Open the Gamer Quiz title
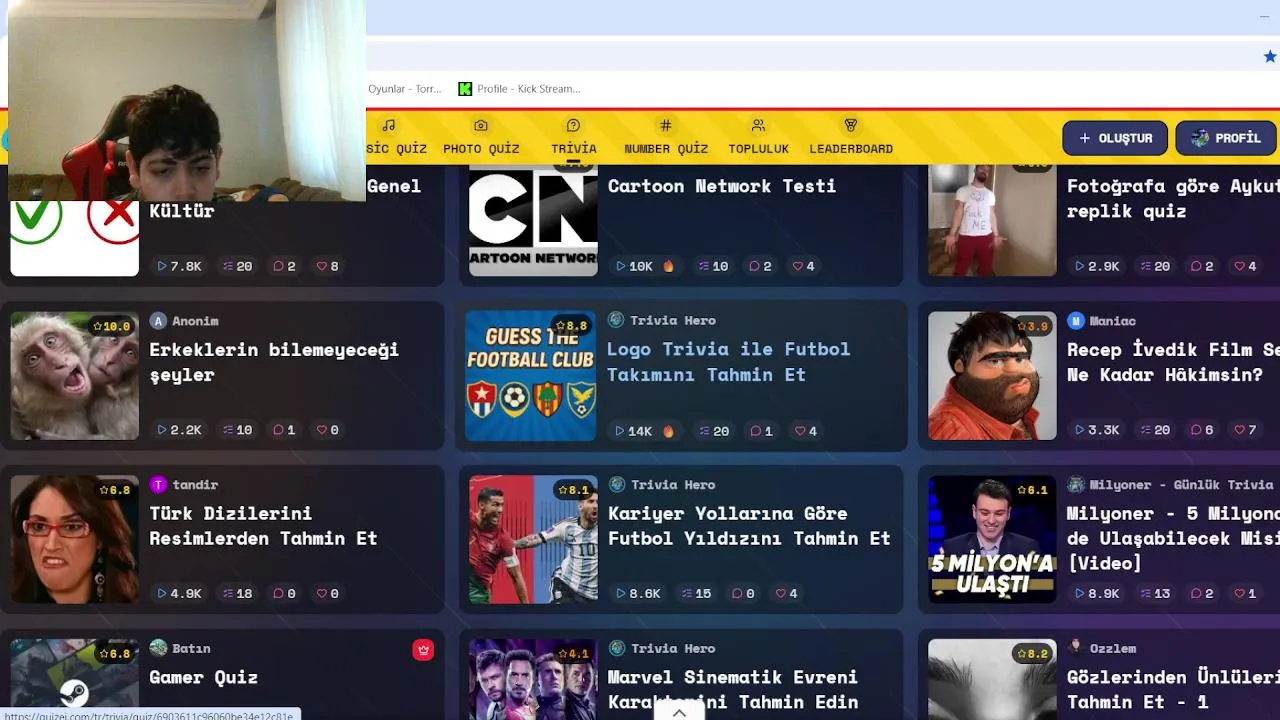1280x720 pixels. click(204, 677)
